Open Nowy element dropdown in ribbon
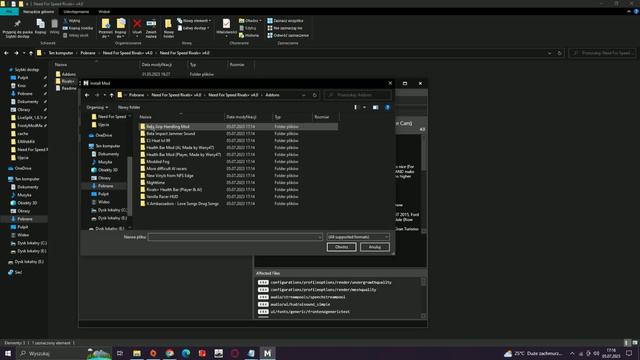 [x=194, y=21]
